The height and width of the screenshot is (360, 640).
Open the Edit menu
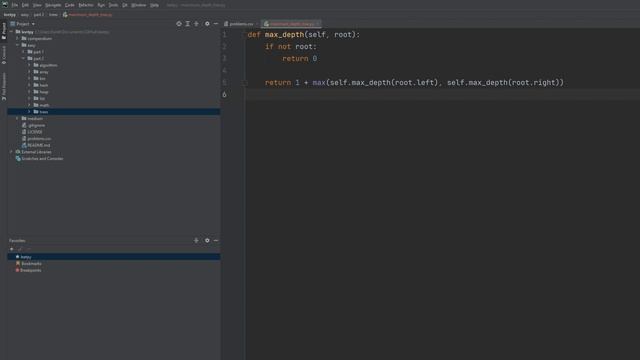point(25,5)
